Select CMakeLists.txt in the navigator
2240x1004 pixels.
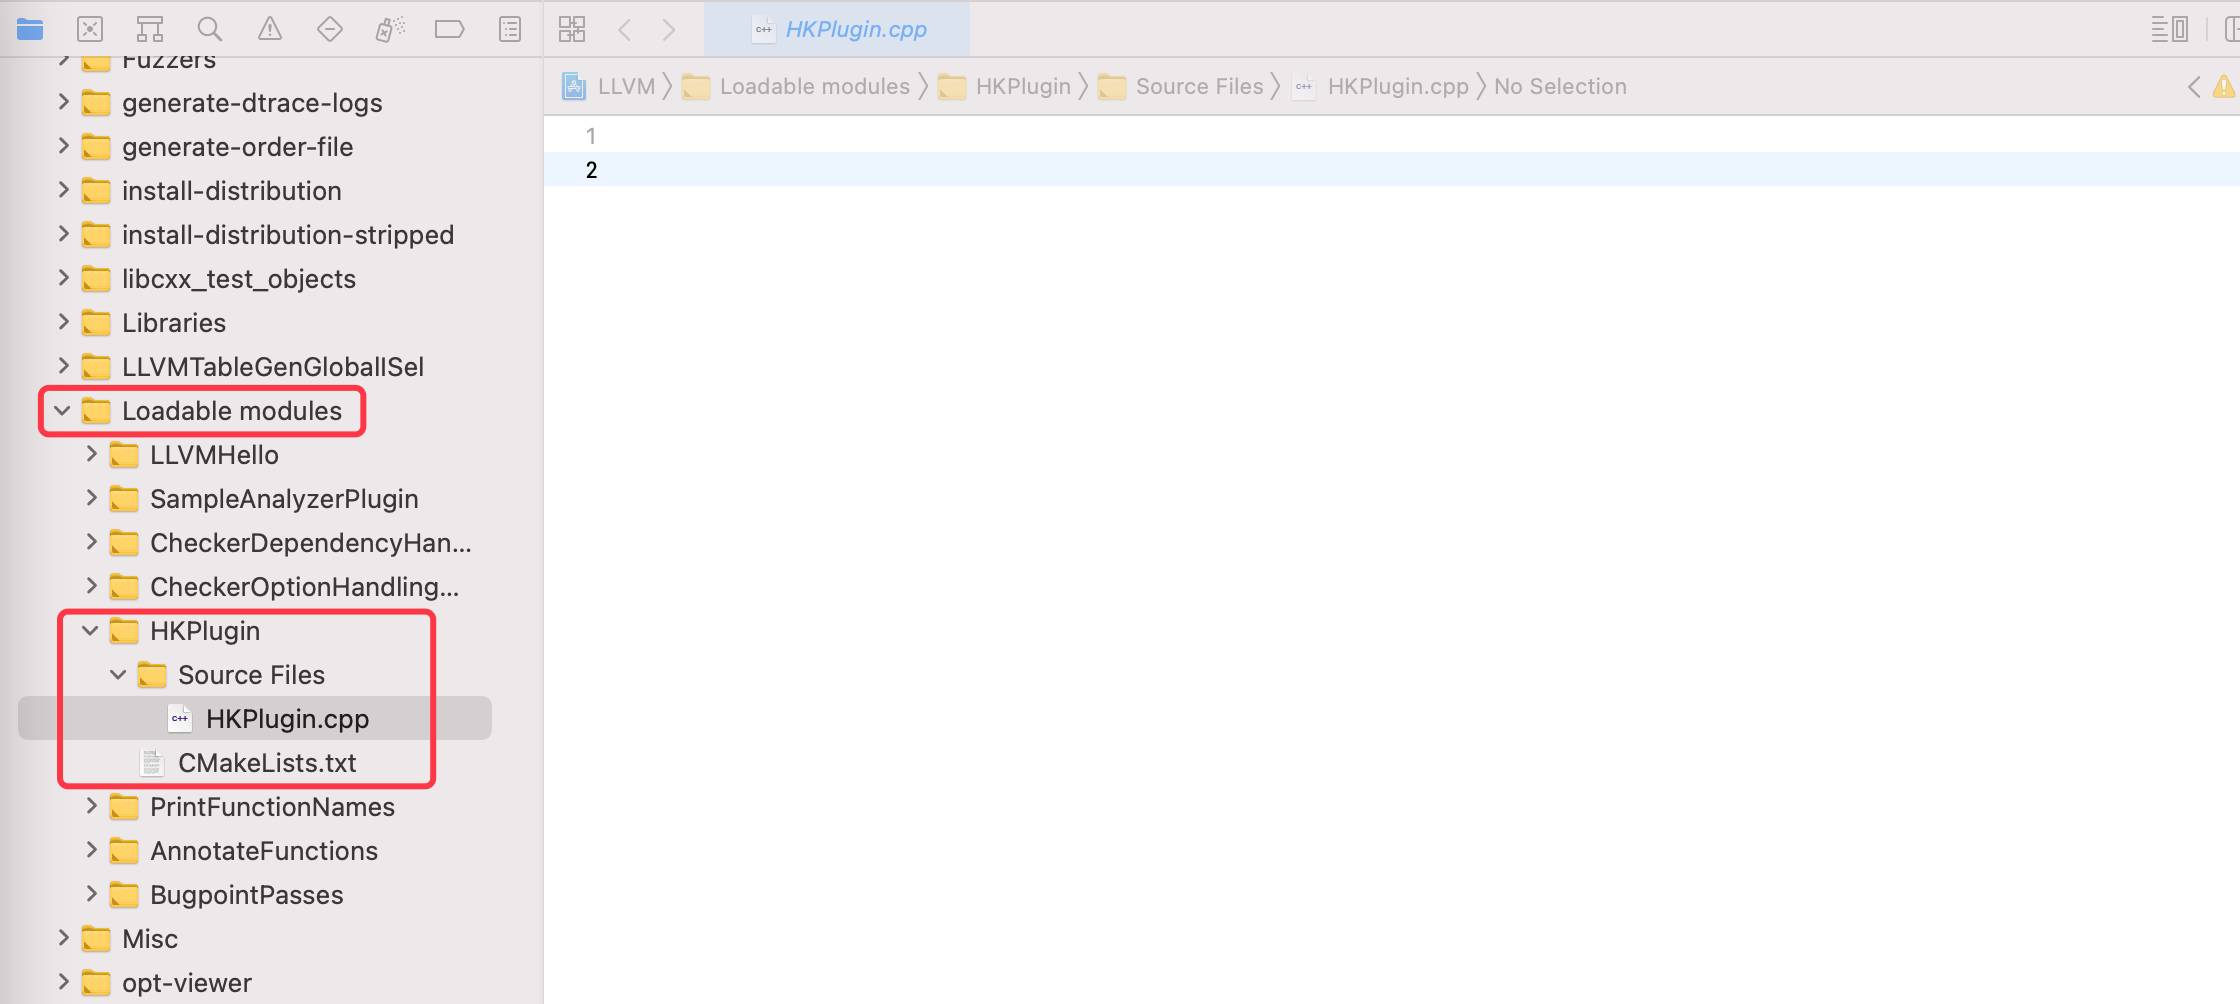coord(267,763)
